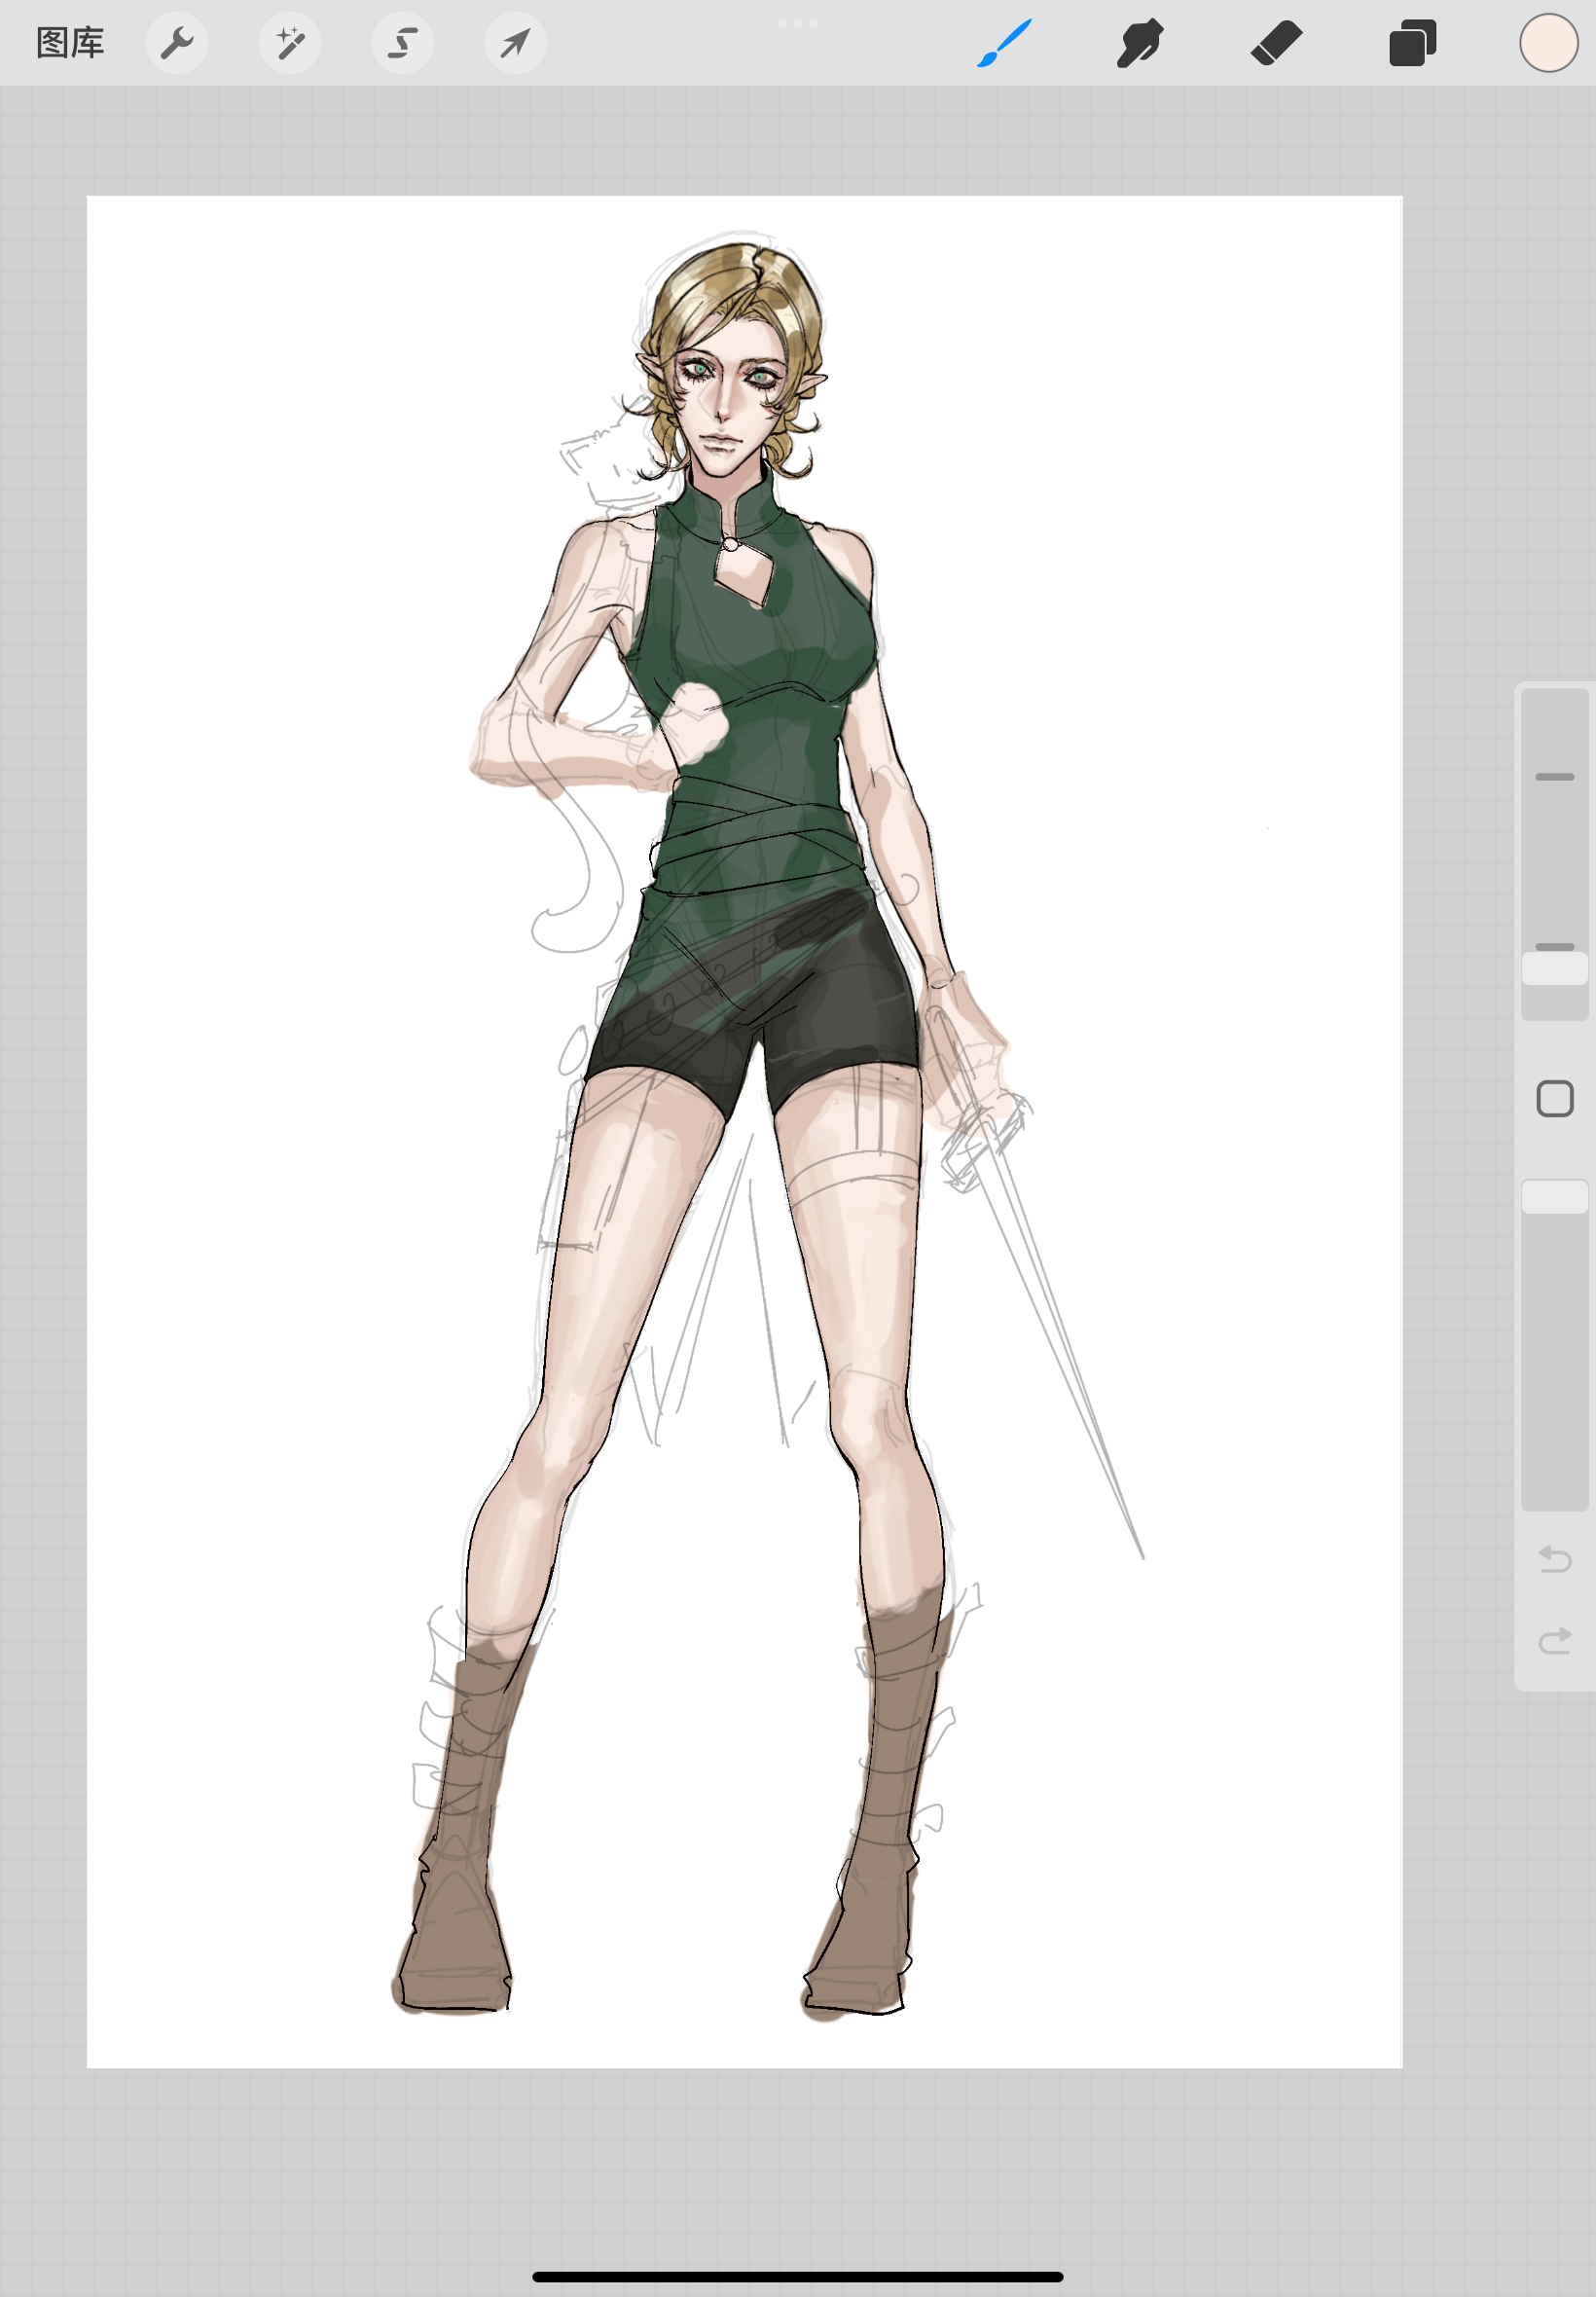The height and width of the screenshot is (2297, 1596).
Task: Tap the home indicator bar at bottom
Action: click(797, 2276)
